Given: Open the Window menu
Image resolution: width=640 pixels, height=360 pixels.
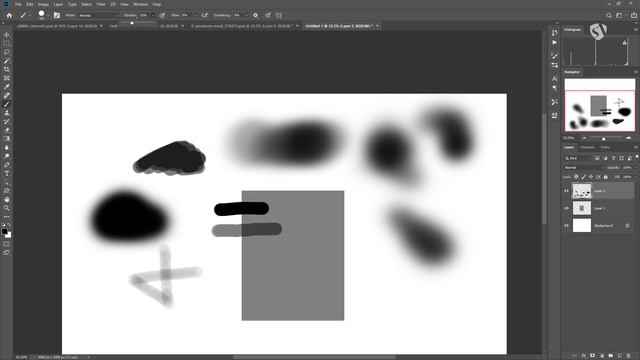Looking at the screenshot, I should click(x=140, y=4).
